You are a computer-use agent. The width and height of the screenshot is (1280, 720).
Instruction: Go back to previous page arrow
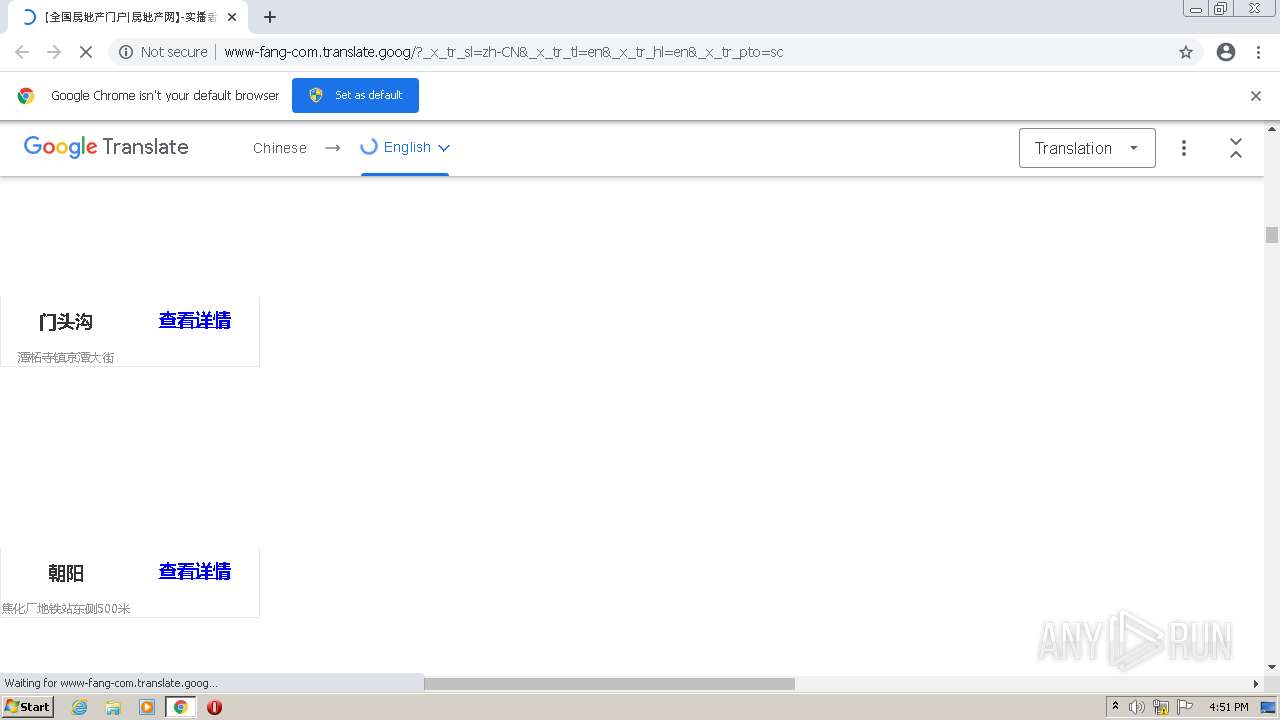point(22,52)
